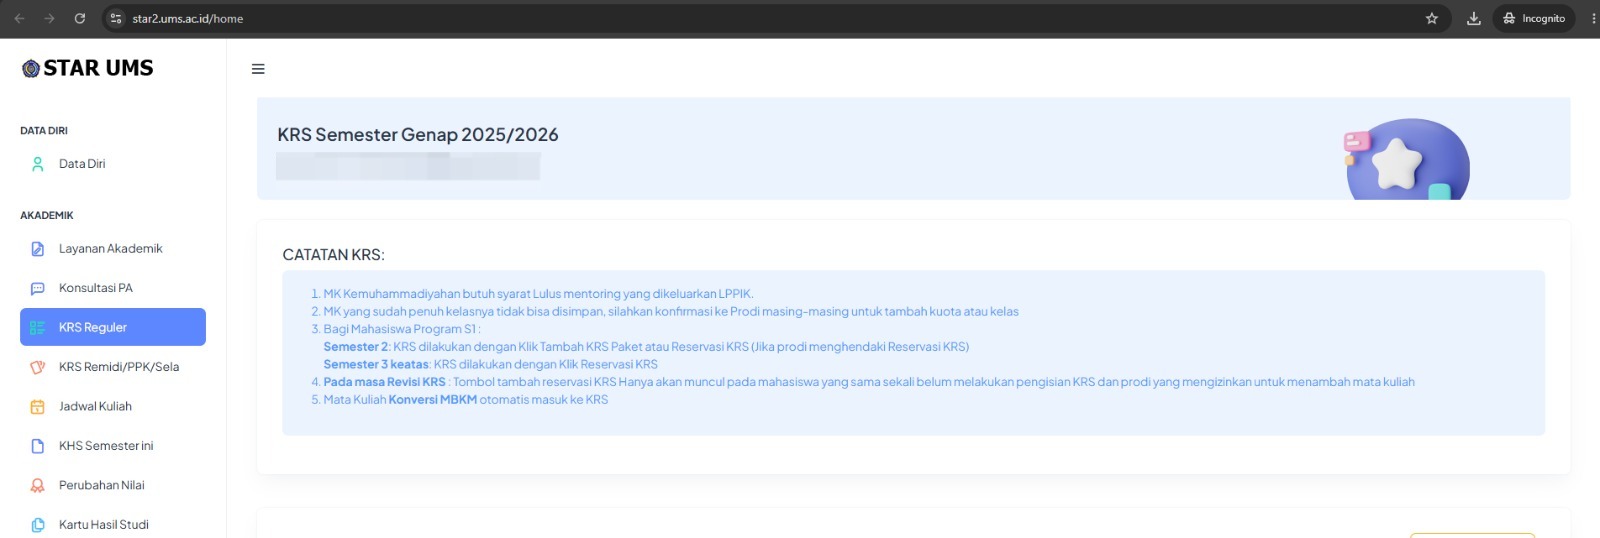
Task: Bookmark this page with star icon
Action: [x=1432, y=18]
